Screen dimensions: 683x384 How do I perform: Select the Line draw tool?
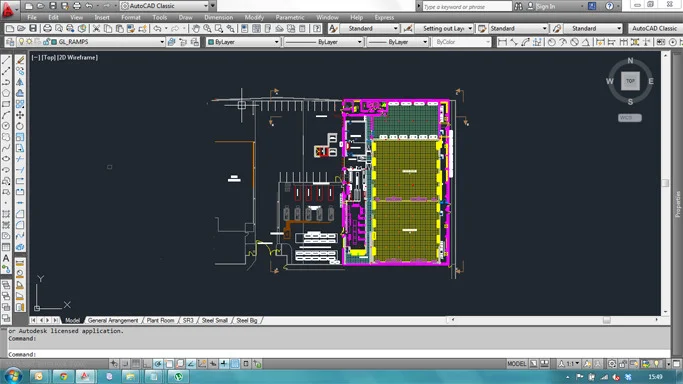point(6,60)
